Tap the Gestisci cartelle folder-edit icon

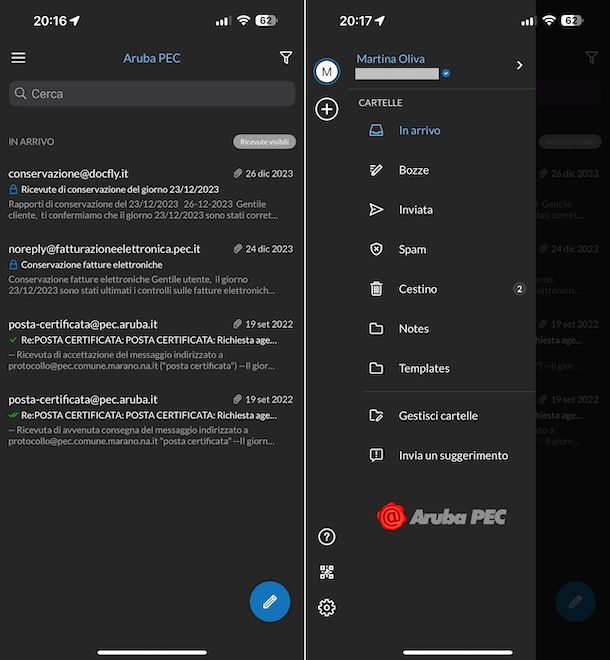coord(376,416)
